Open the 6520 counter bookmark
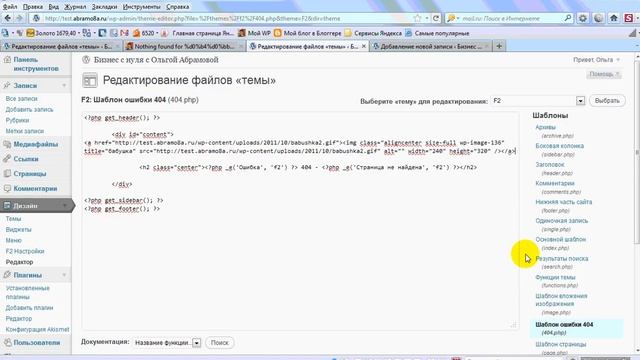 pyautogui.click(x=144, y=33)
